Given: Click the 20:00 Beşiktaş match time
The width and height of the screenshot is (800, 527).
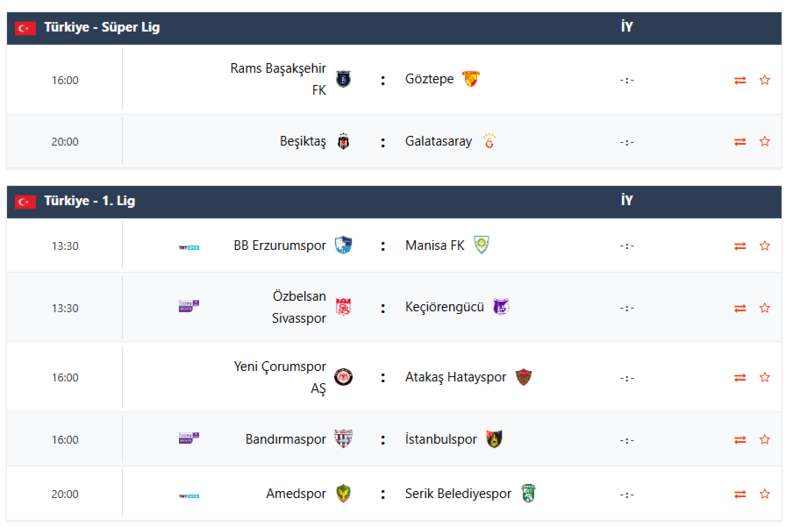Looking at the screenshot, I should [x=65, y=142].
